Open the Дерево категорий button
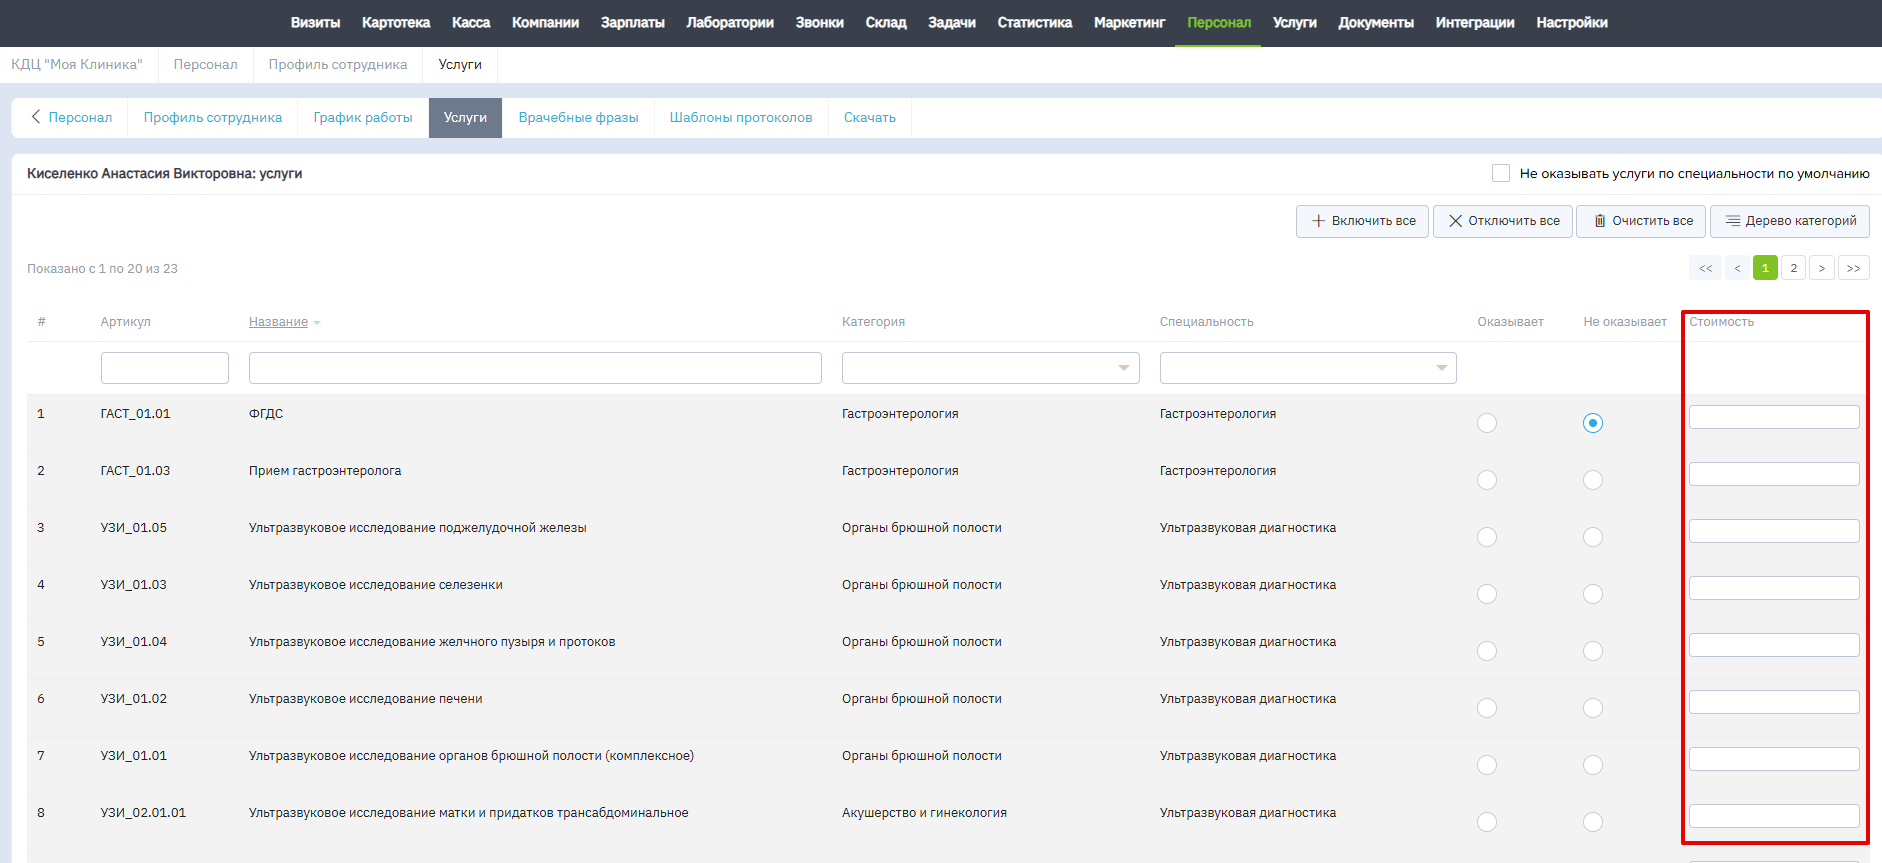Viewport: 1882px width, 863px height. coord(1790,221)
